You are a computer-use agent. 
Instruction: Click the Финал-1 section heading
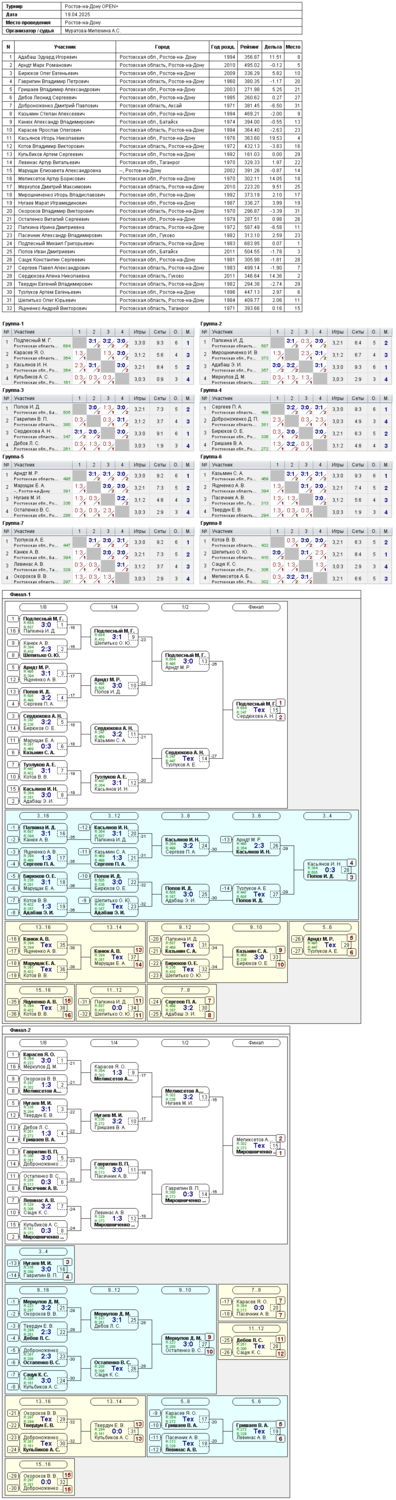20,593
